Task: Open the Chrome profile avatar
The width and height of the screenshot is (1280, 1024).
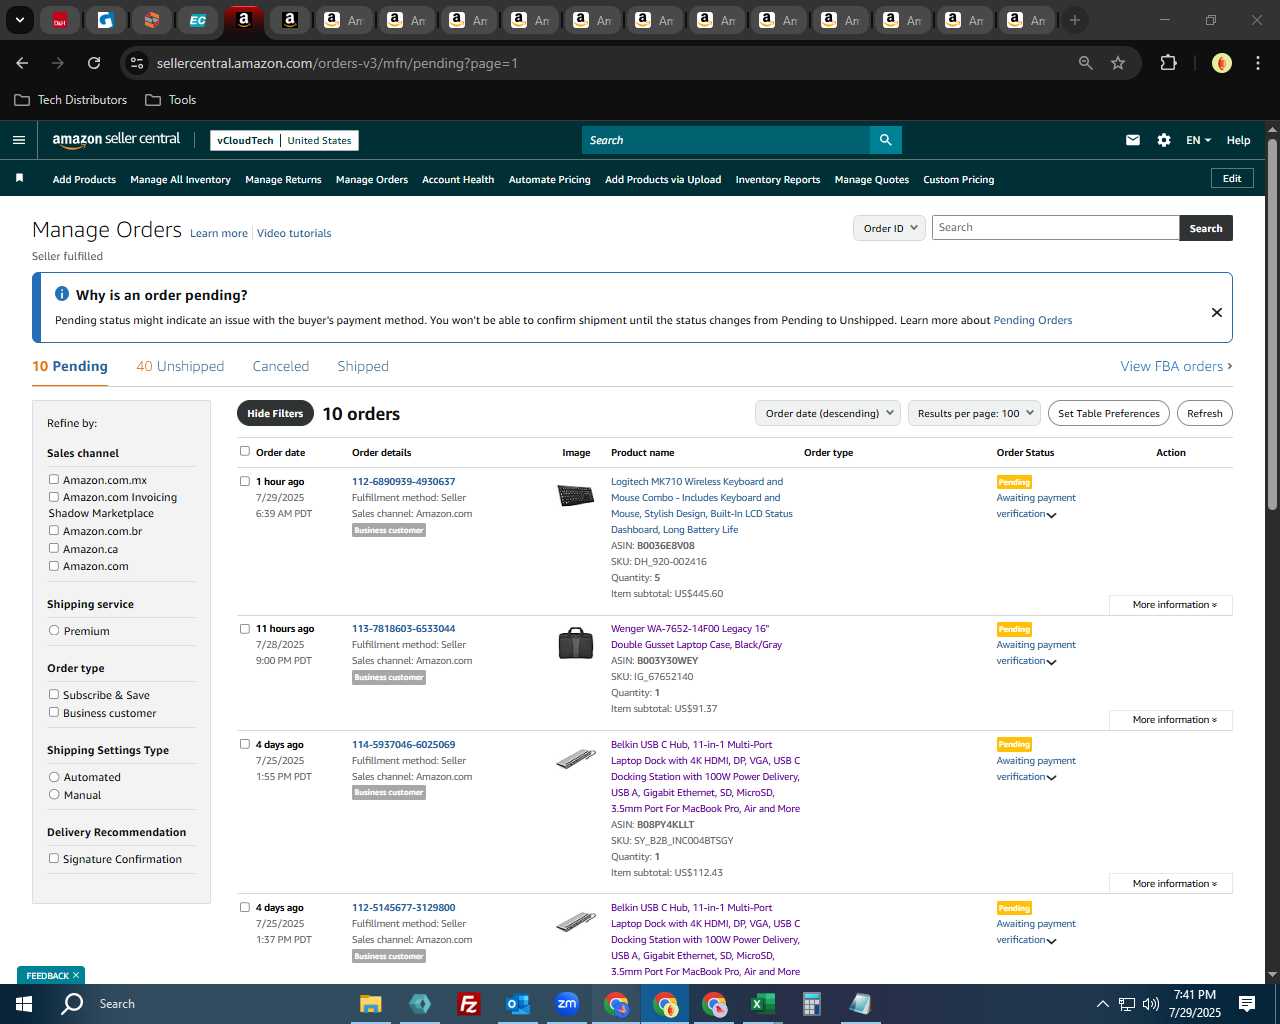Action: pyautogui.click(x=1221, y=63)
